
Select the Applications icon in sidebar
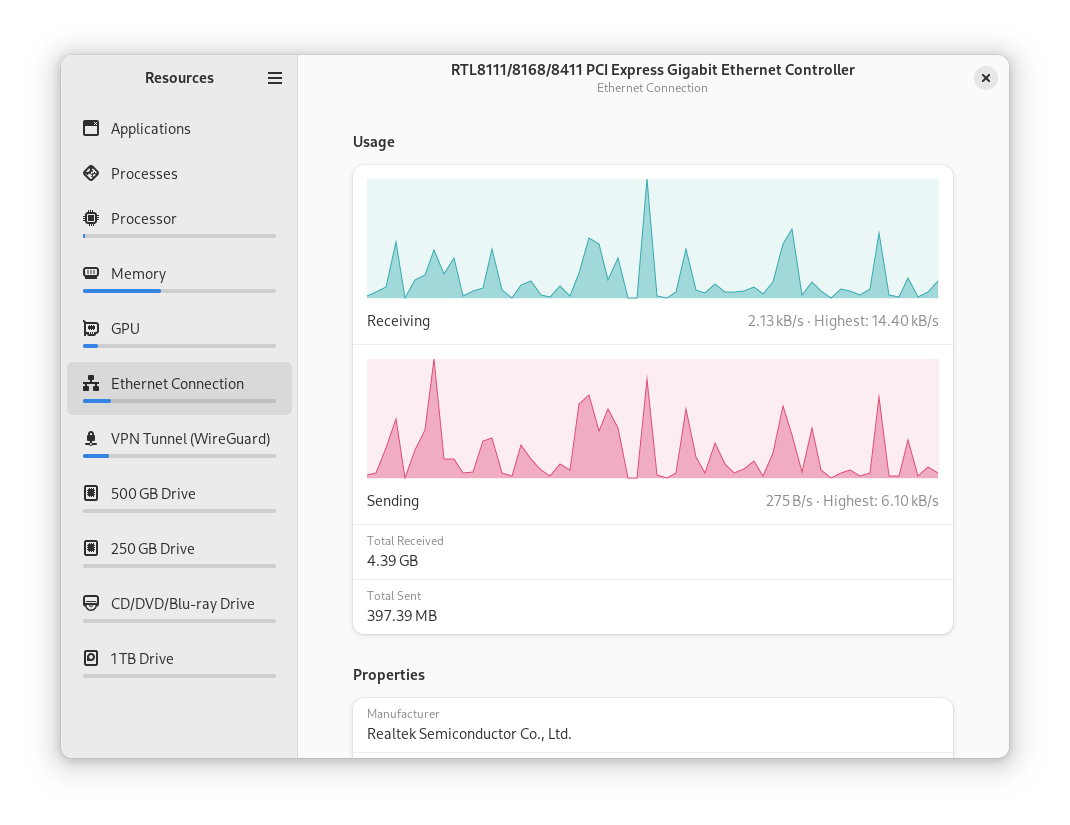tap(91, 128)
